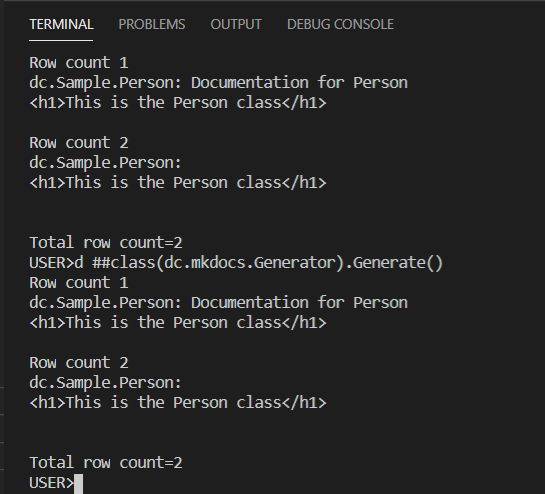Viewport: 545px width, 494px height.
Task: Click the blinking cursor after the final USER> prompt
Action: pyautogui.click(x=79, y=484)
